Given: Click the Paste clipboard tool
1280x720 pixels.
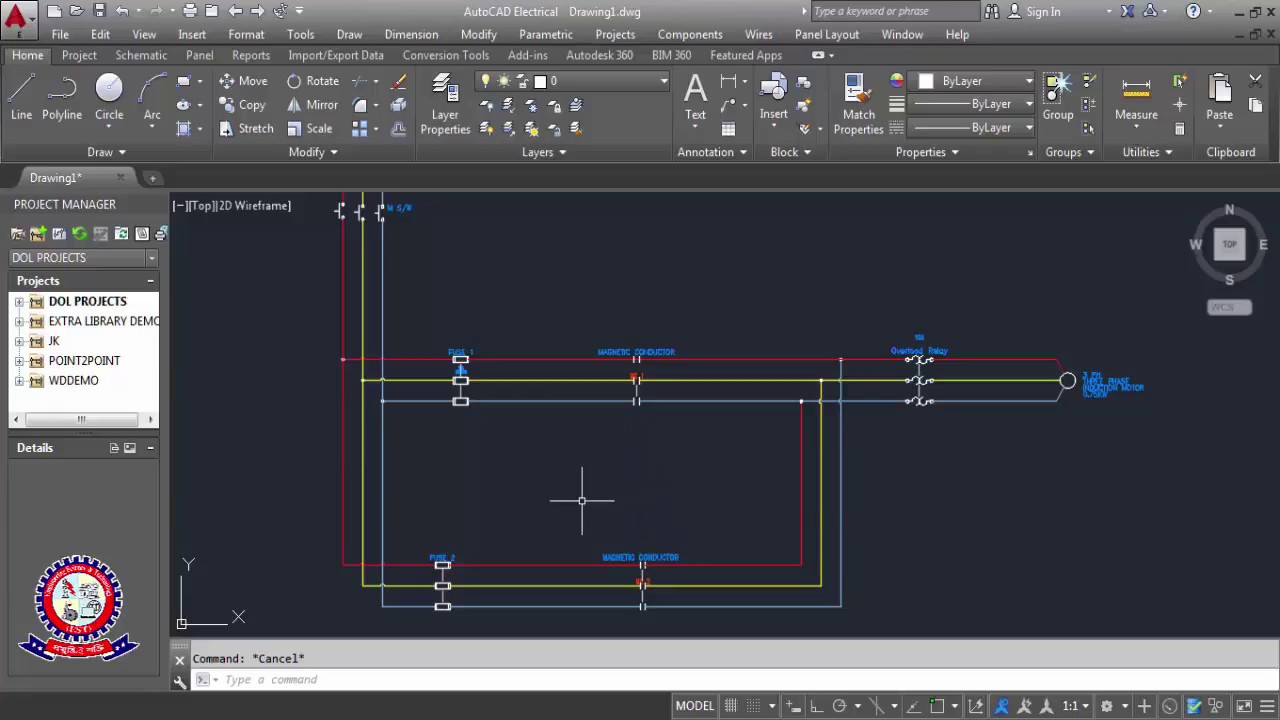Looking at the screenshot, I should click(x=1219, y=98).
